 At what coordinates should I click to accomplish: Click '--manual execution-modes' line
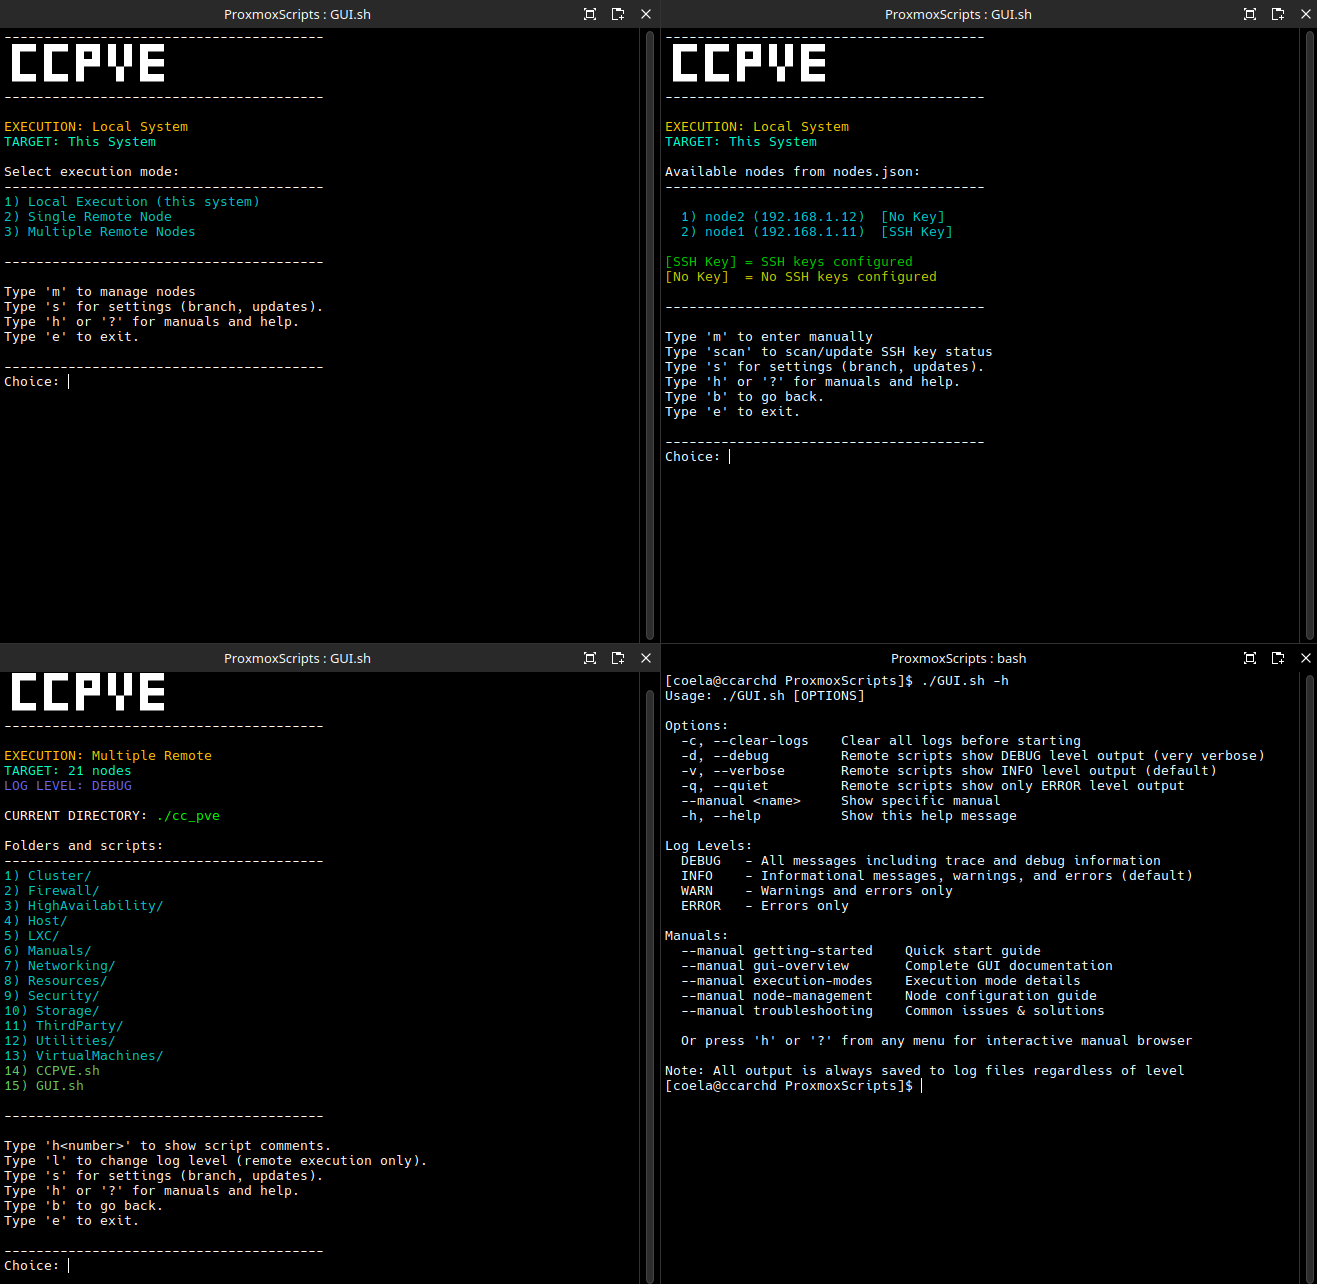click(x=881, y=981)
